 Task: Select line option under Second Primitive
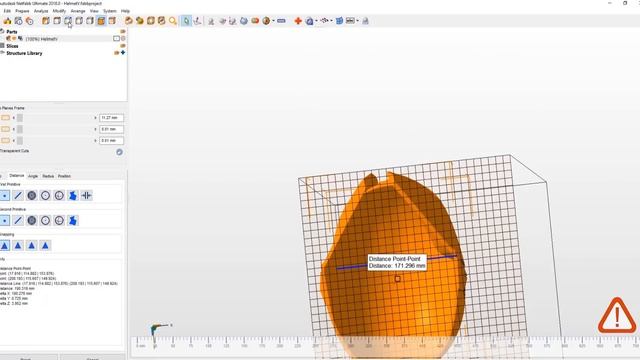point(18,221)
